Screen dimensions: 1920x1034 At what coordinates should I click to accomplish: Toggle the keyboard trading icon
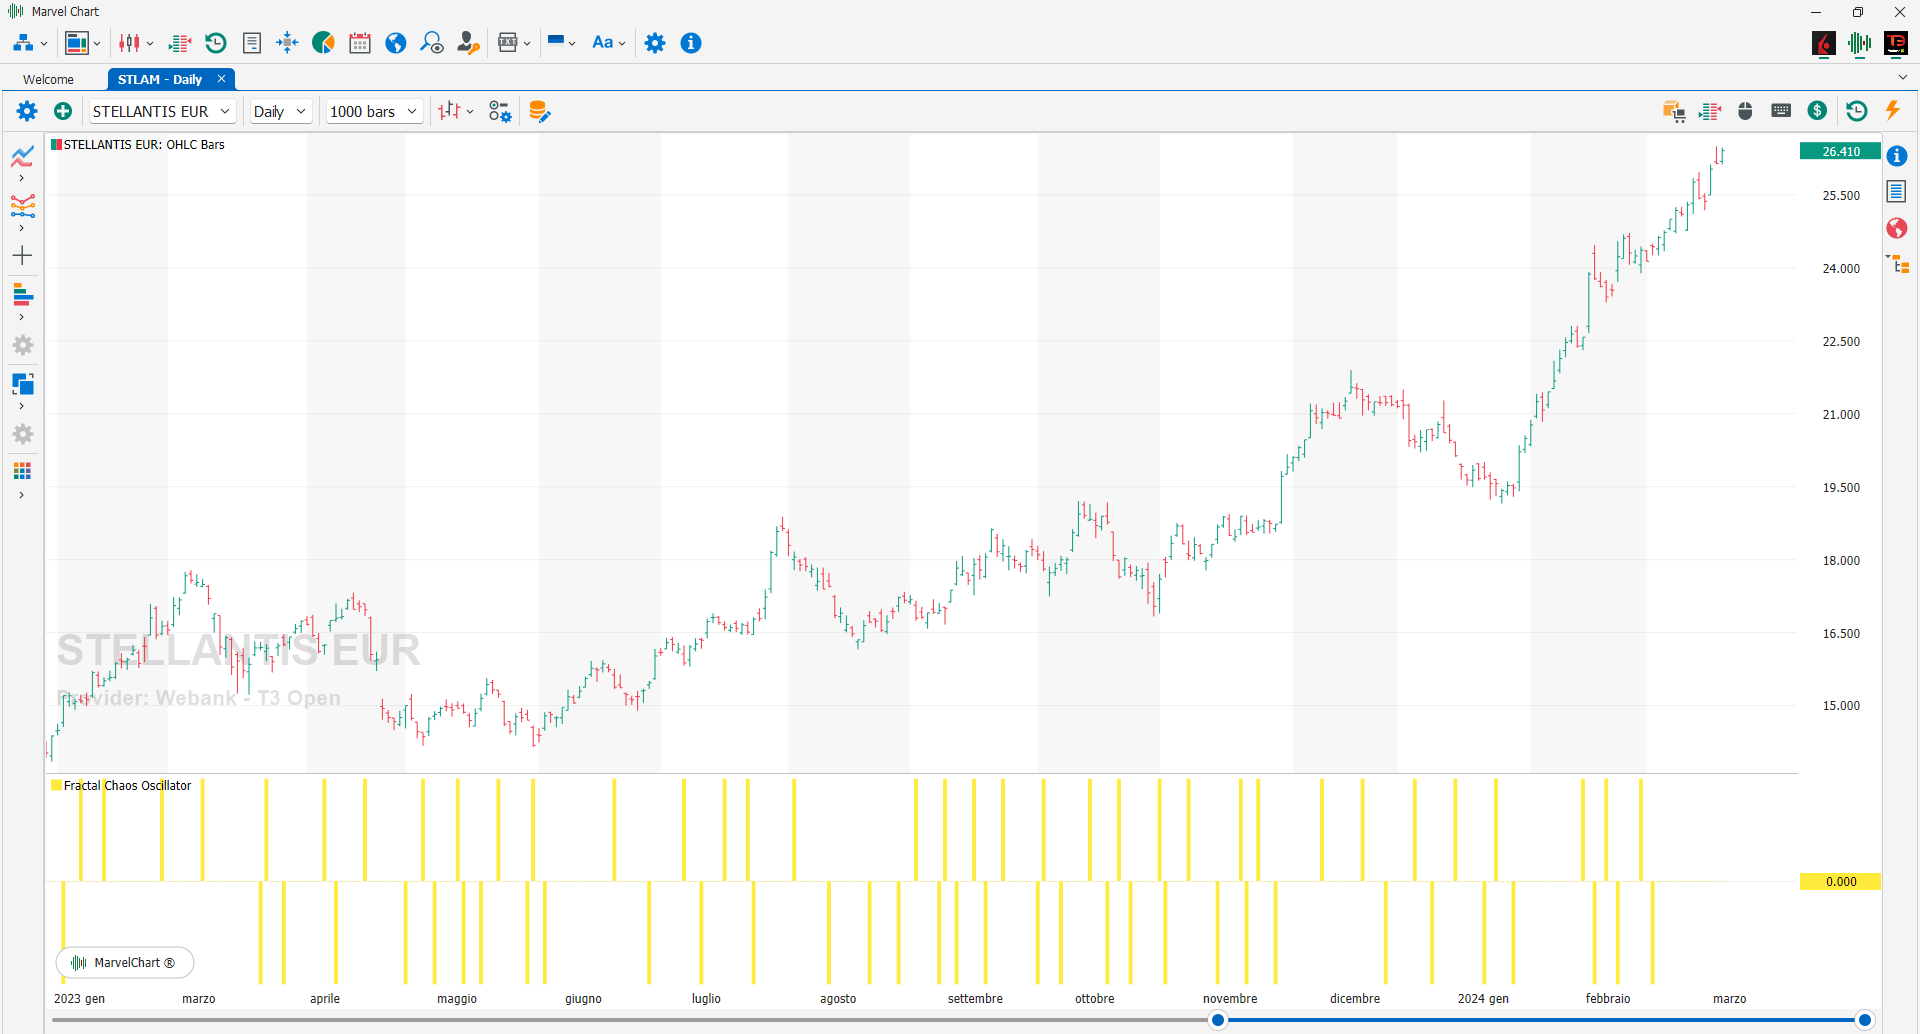1781,111
